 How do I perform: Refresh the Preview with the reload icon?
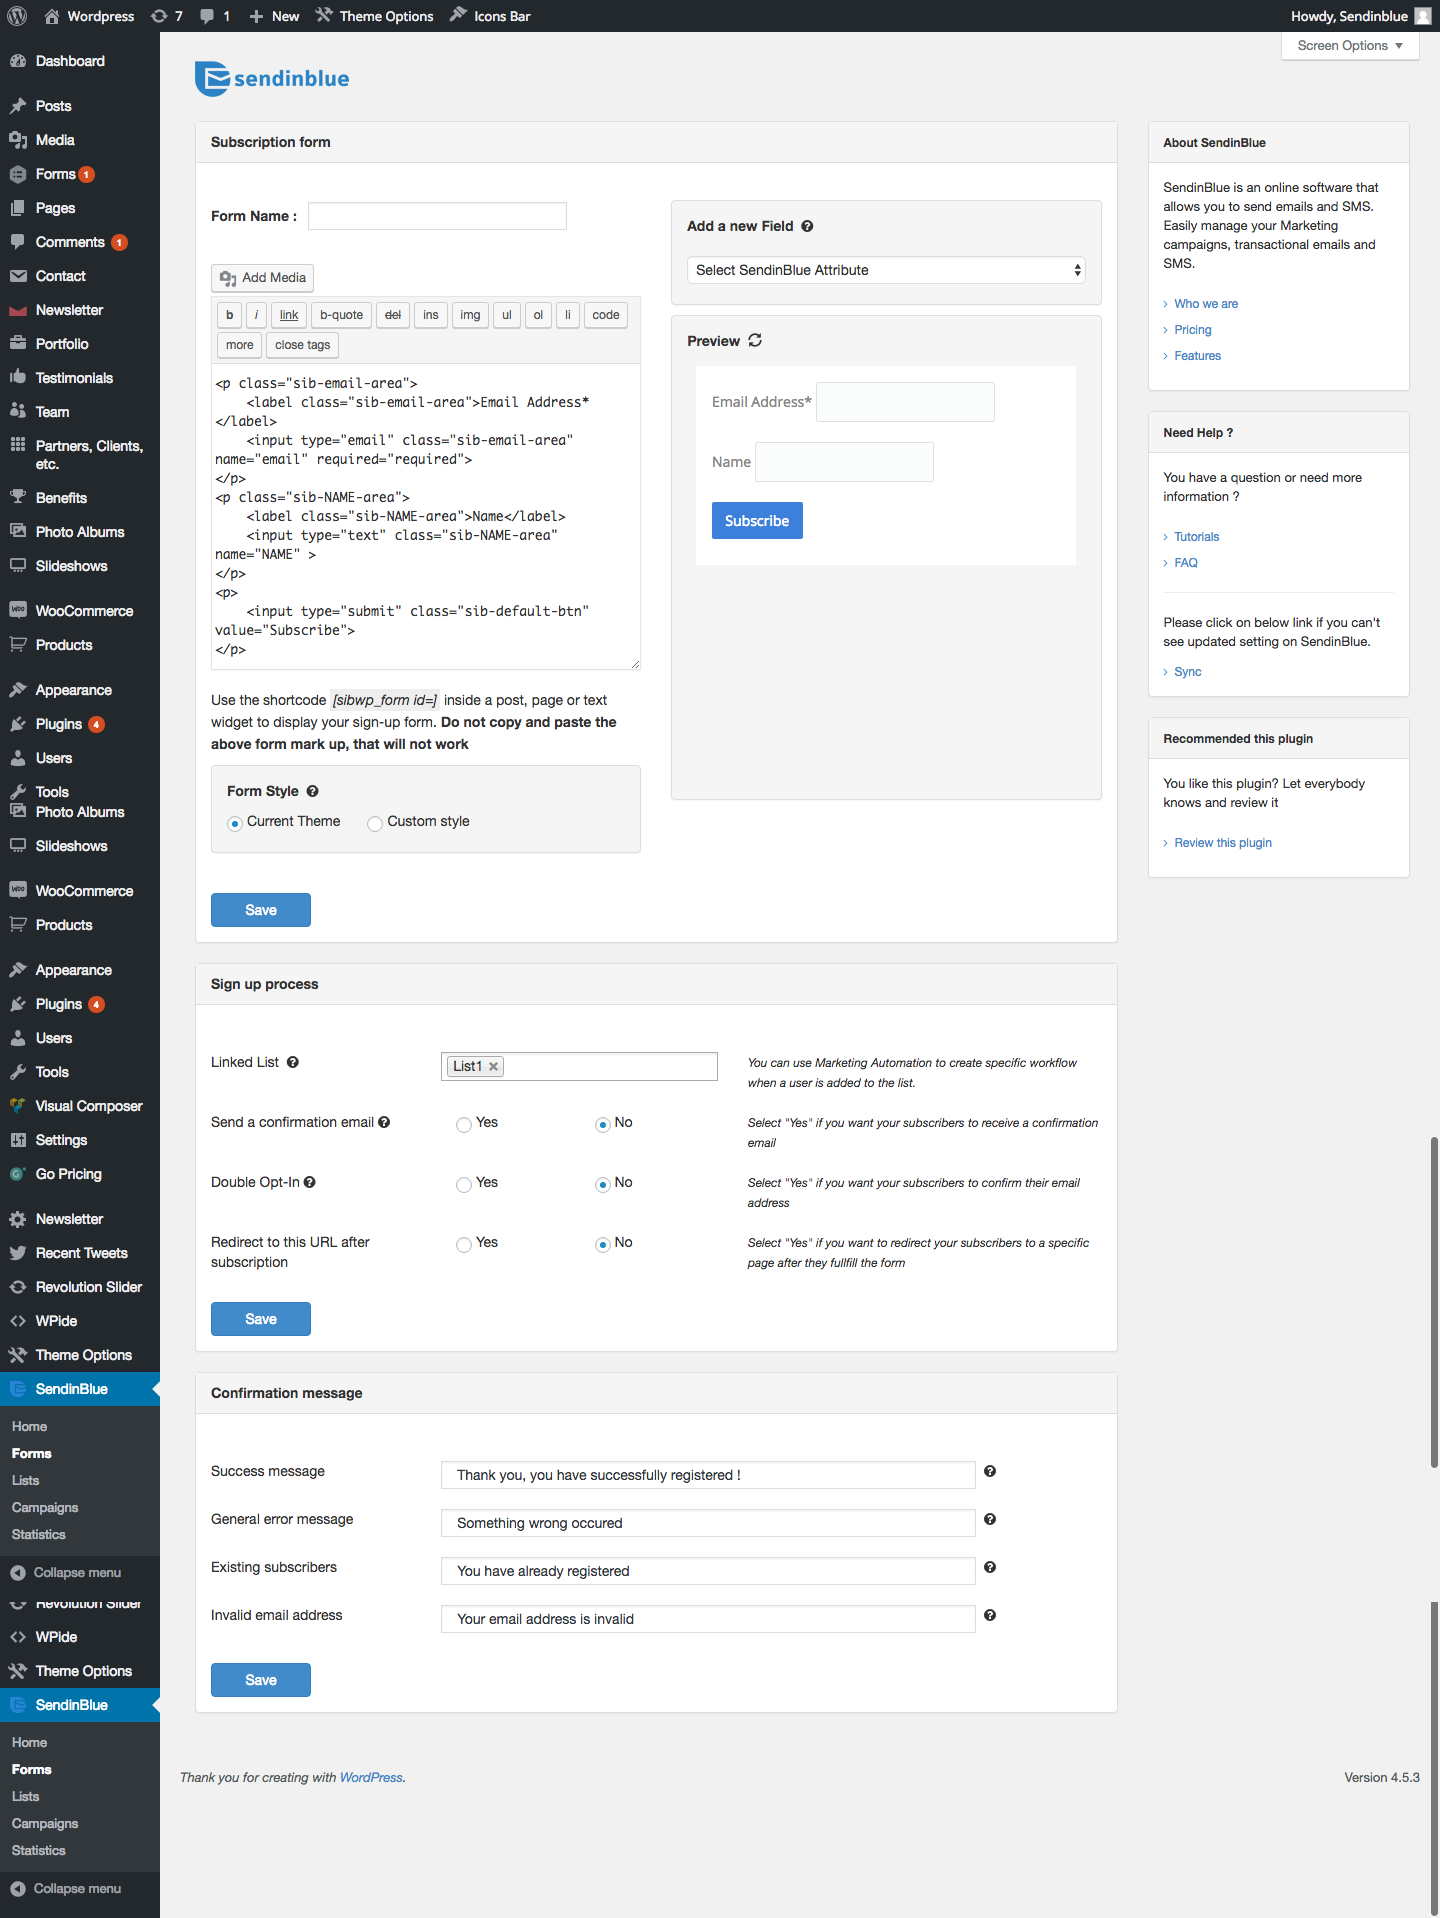tap(755, 341)
